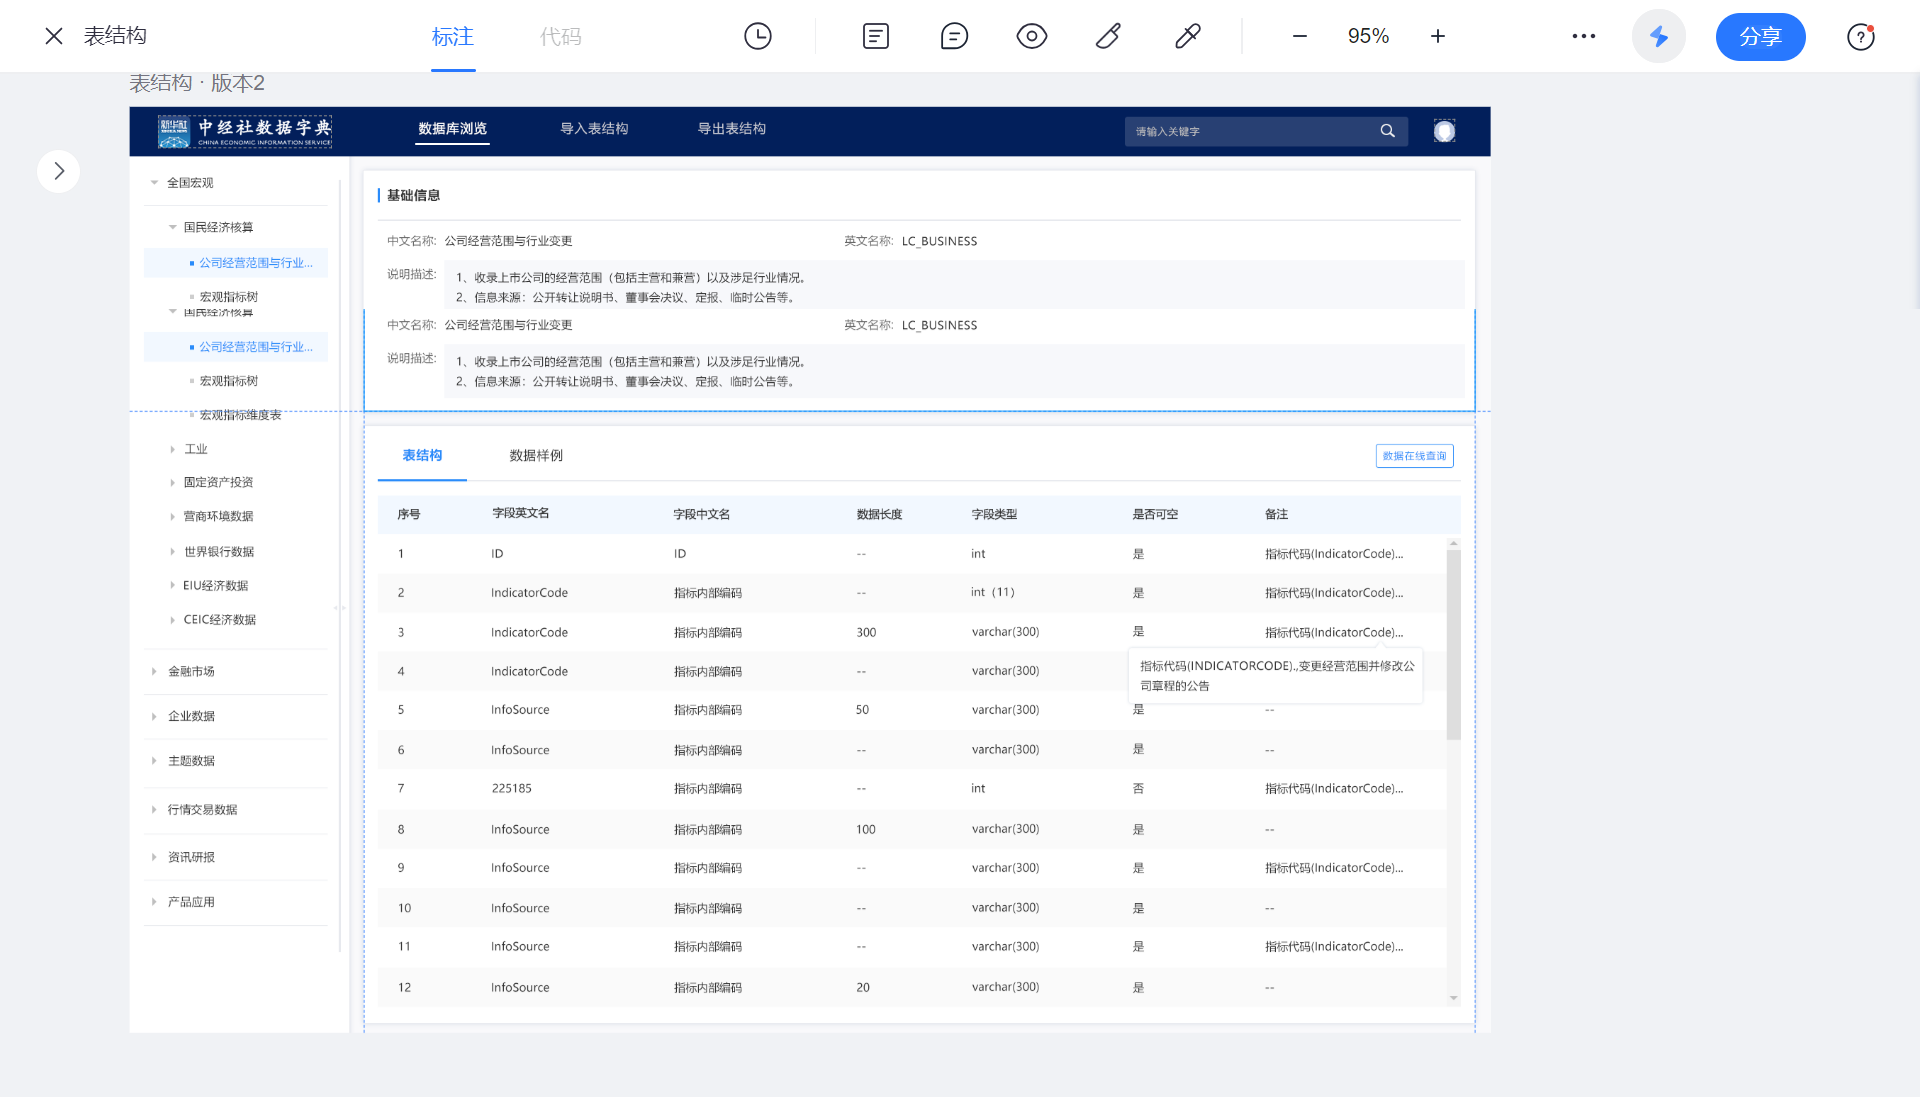
Task: Click the user avatar icon
Action: [1444, 131]
